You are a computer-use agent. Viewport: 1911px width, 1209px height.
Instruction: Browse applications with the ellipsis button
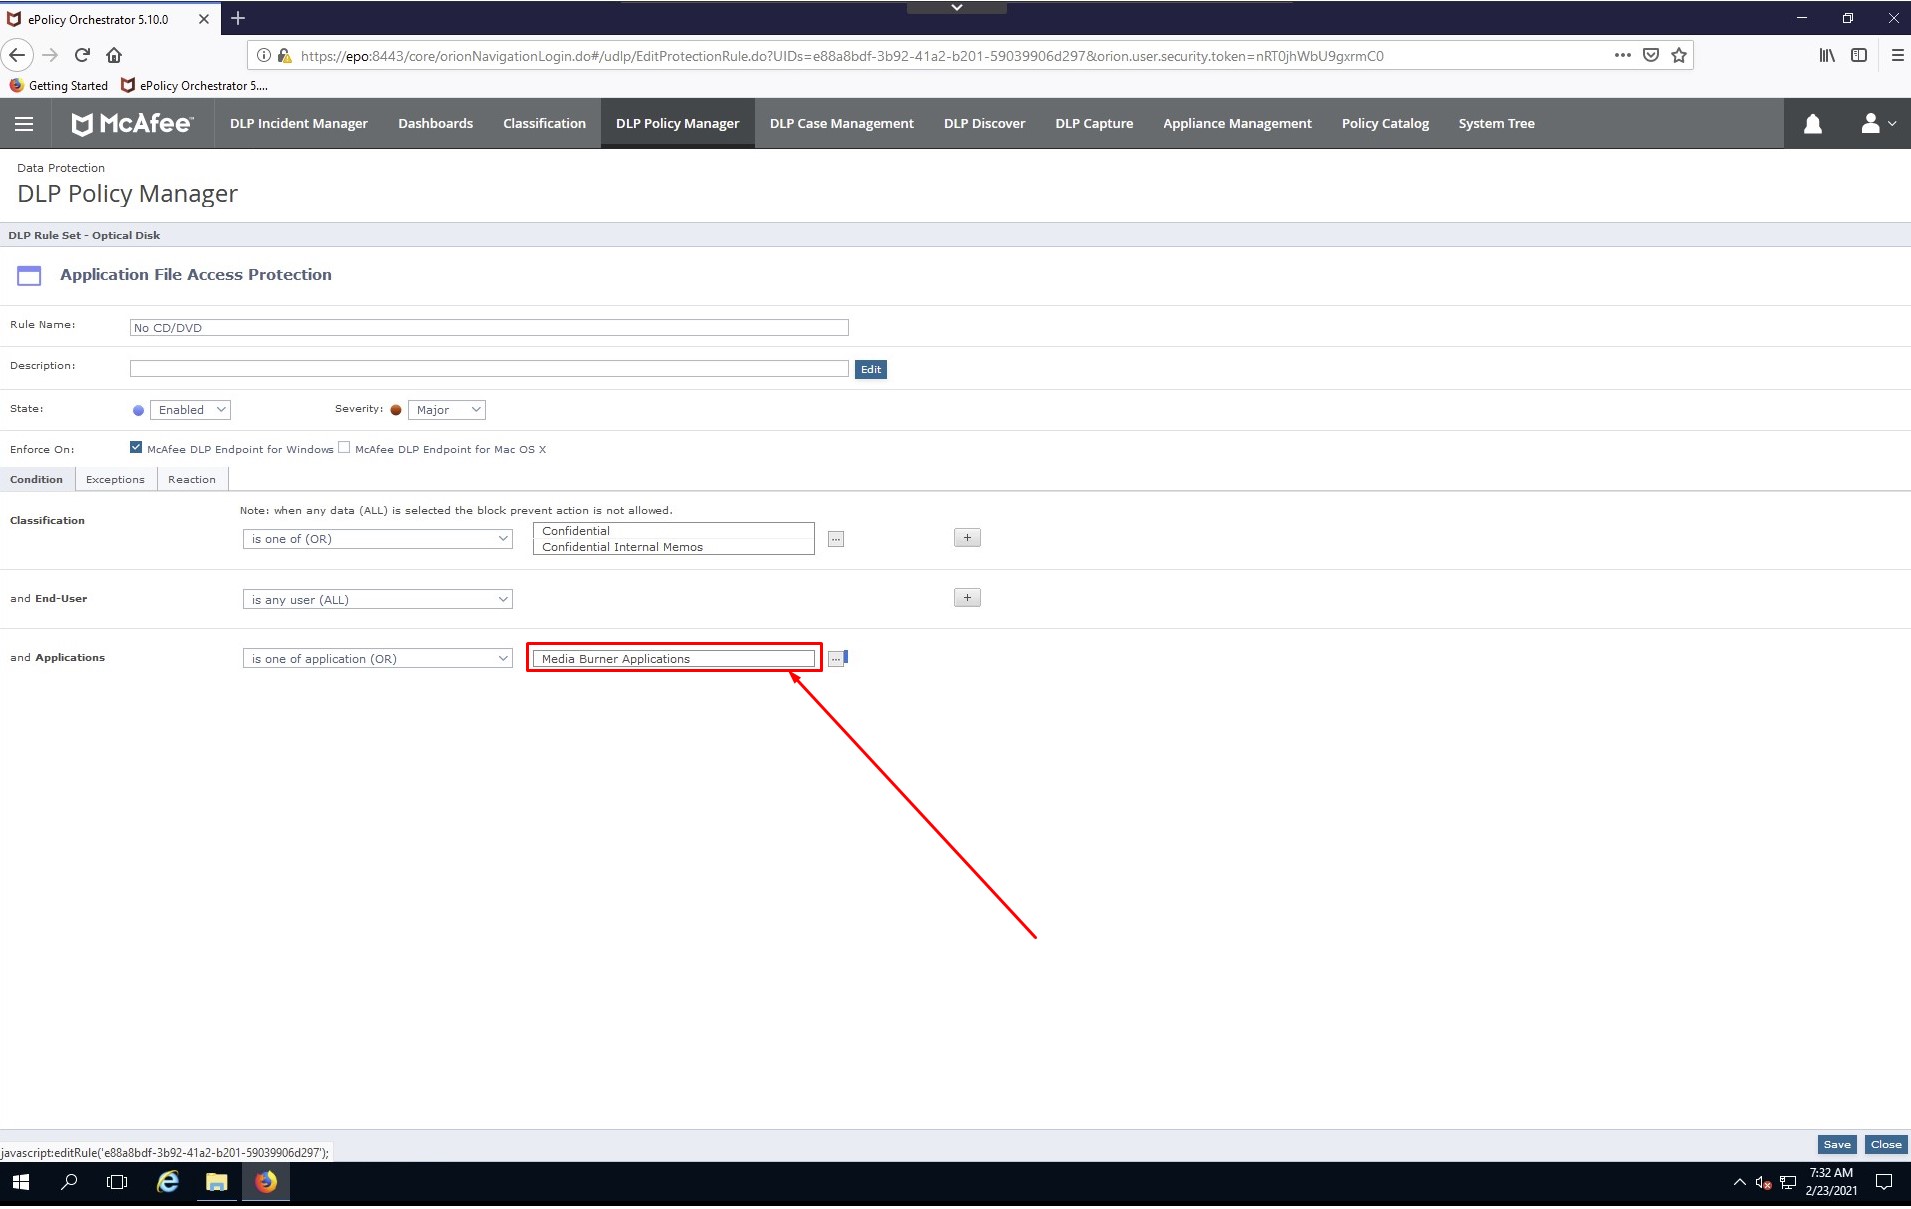pyautogui.click(x=836, y=659)
